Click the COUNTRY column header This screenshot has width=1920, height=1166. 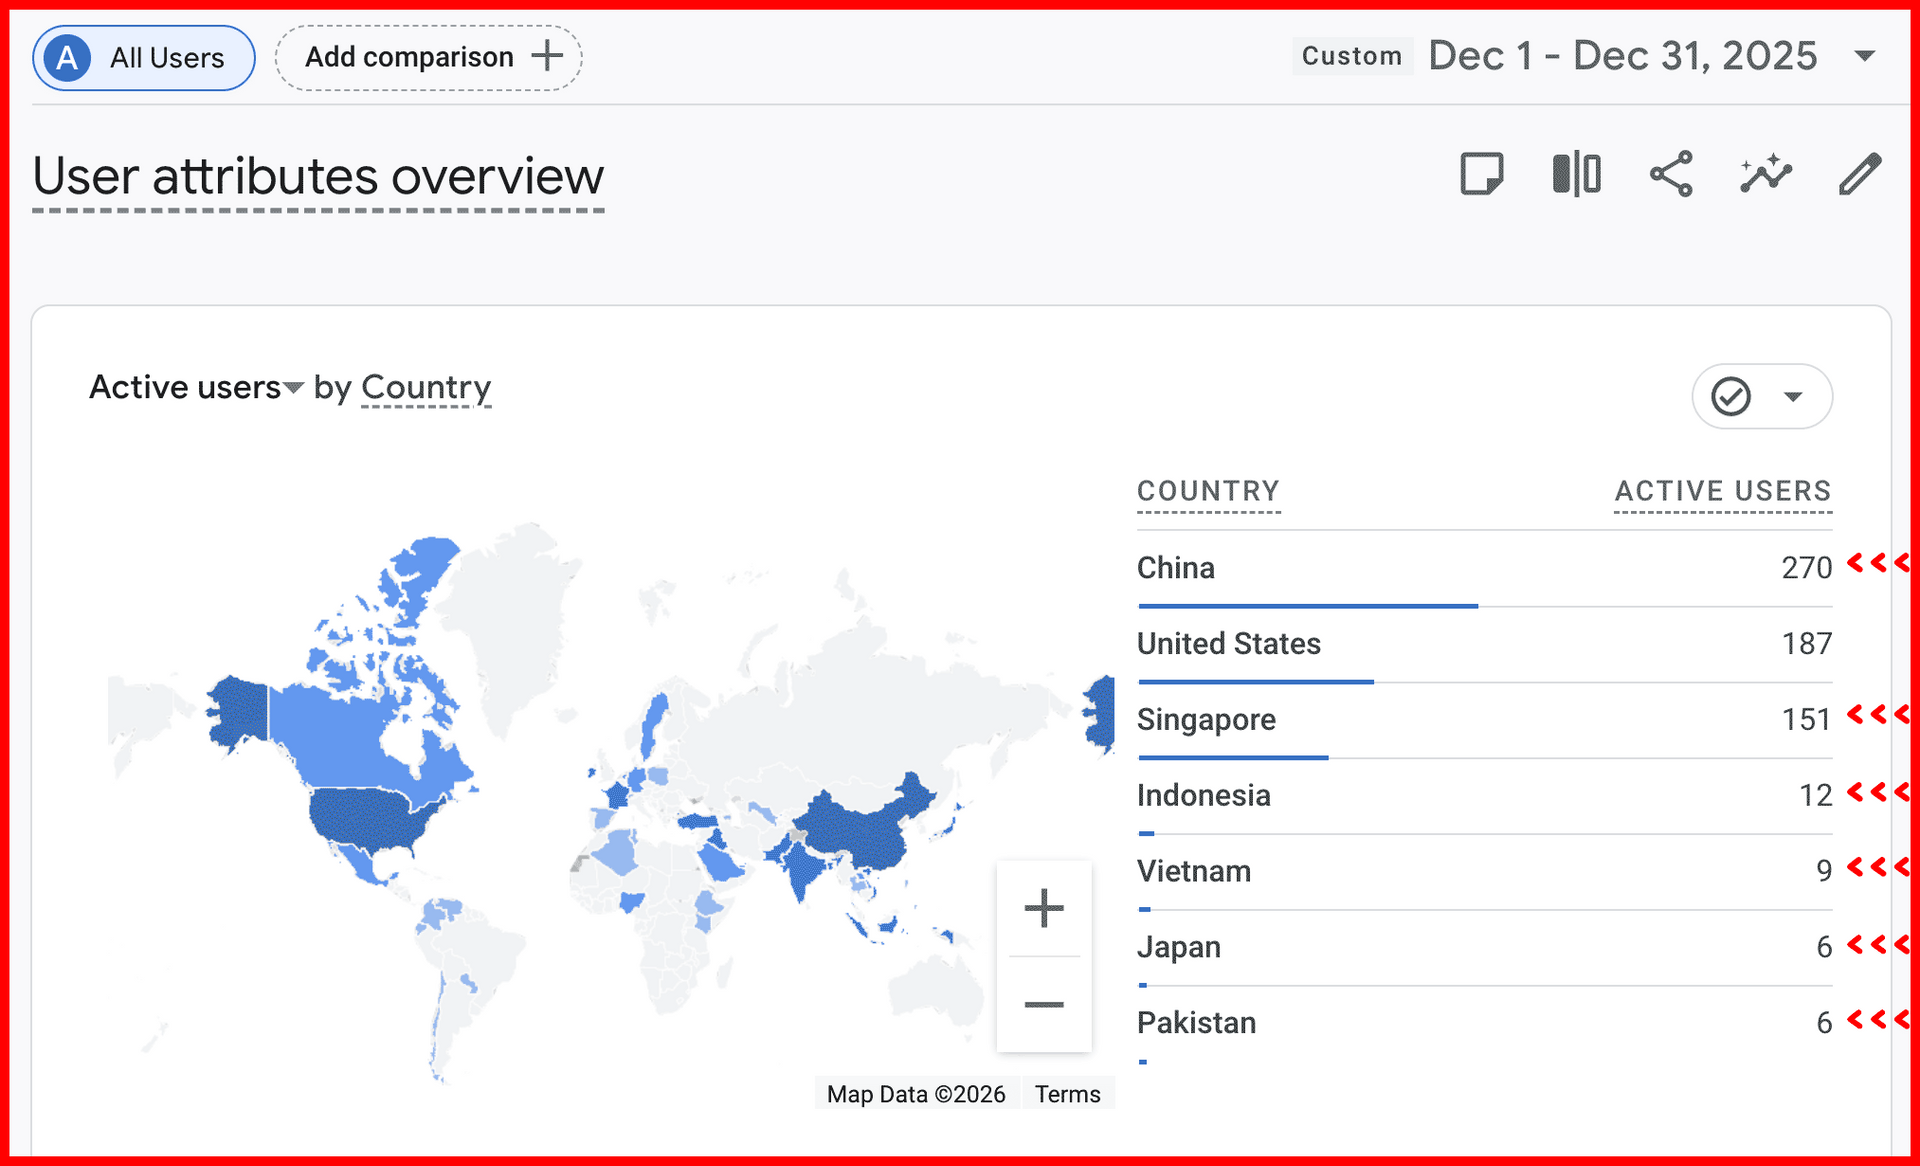(x=1208, y=491)
